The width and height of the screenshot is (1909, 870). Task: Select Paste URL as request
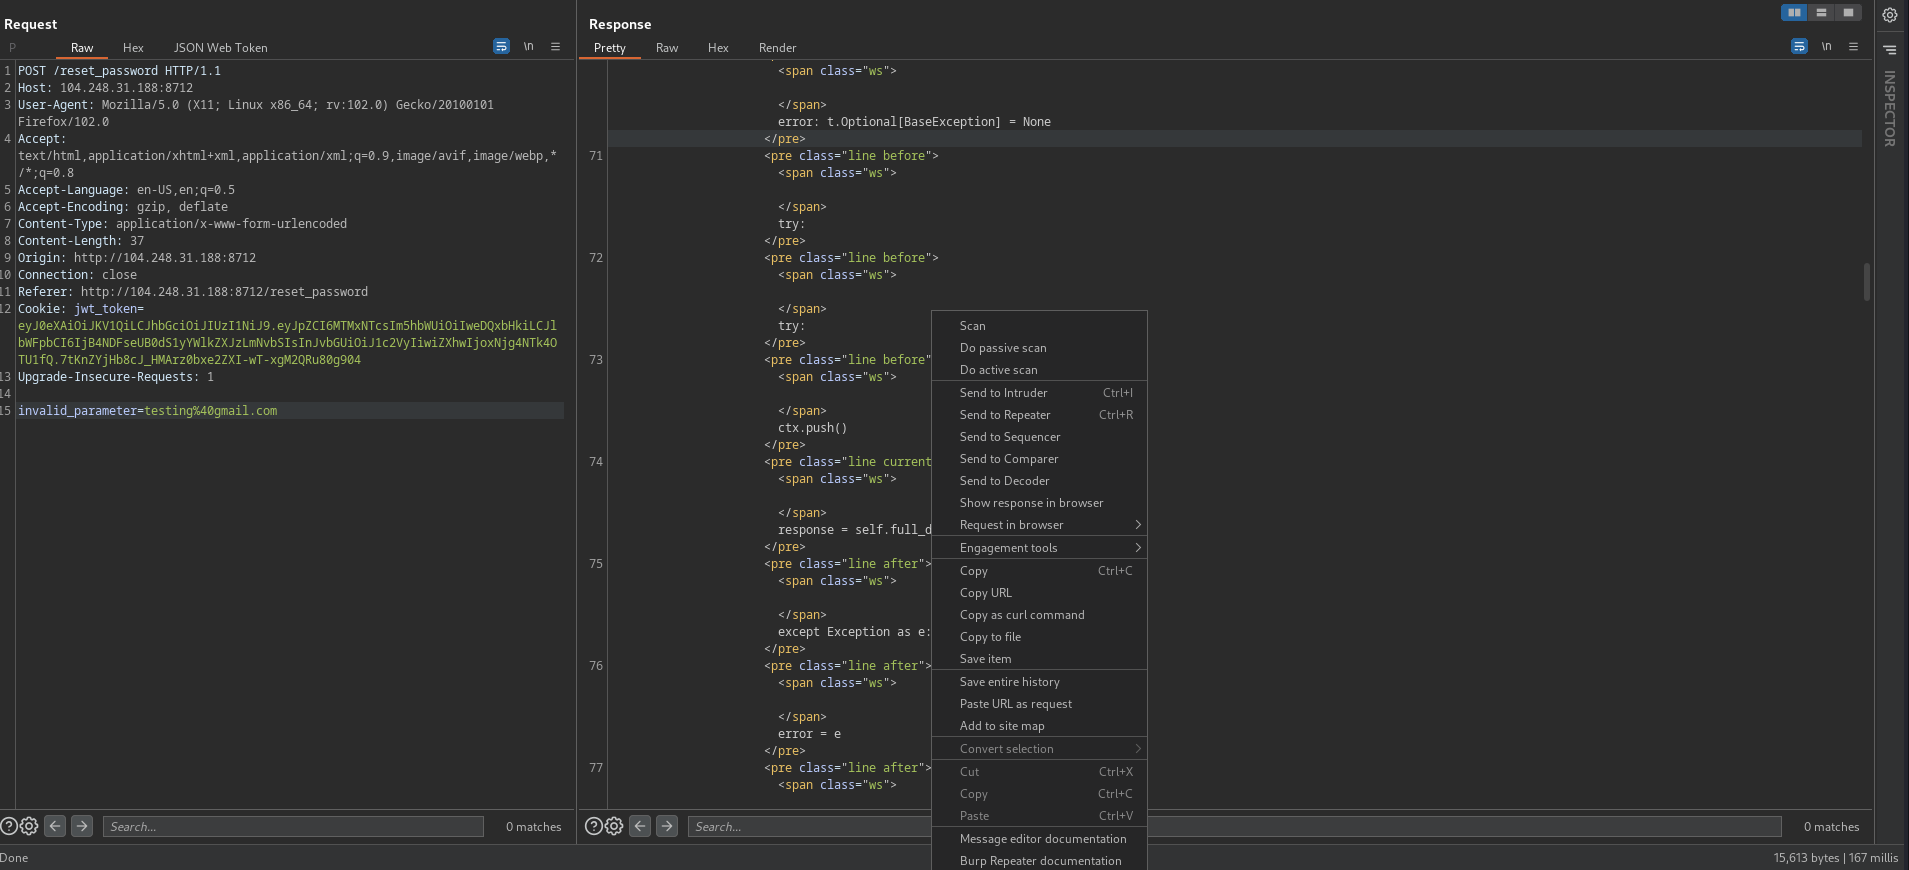click(x=1039, y=704)
